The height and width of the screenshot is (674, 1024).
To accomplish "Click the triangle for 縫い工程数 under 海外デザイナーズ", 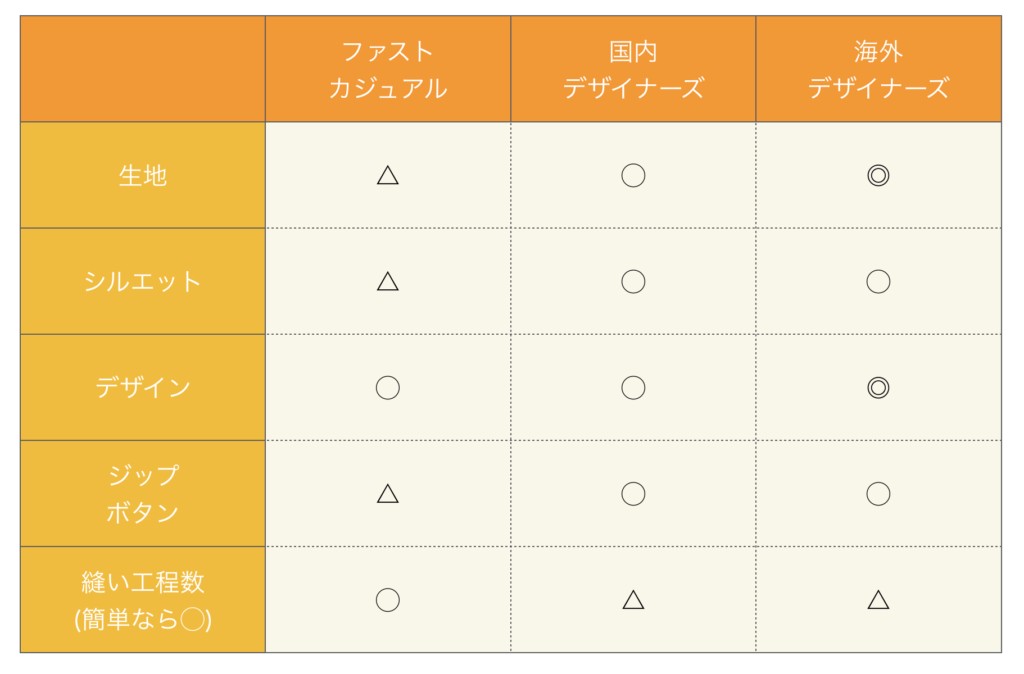I will (x=878, y=600).
